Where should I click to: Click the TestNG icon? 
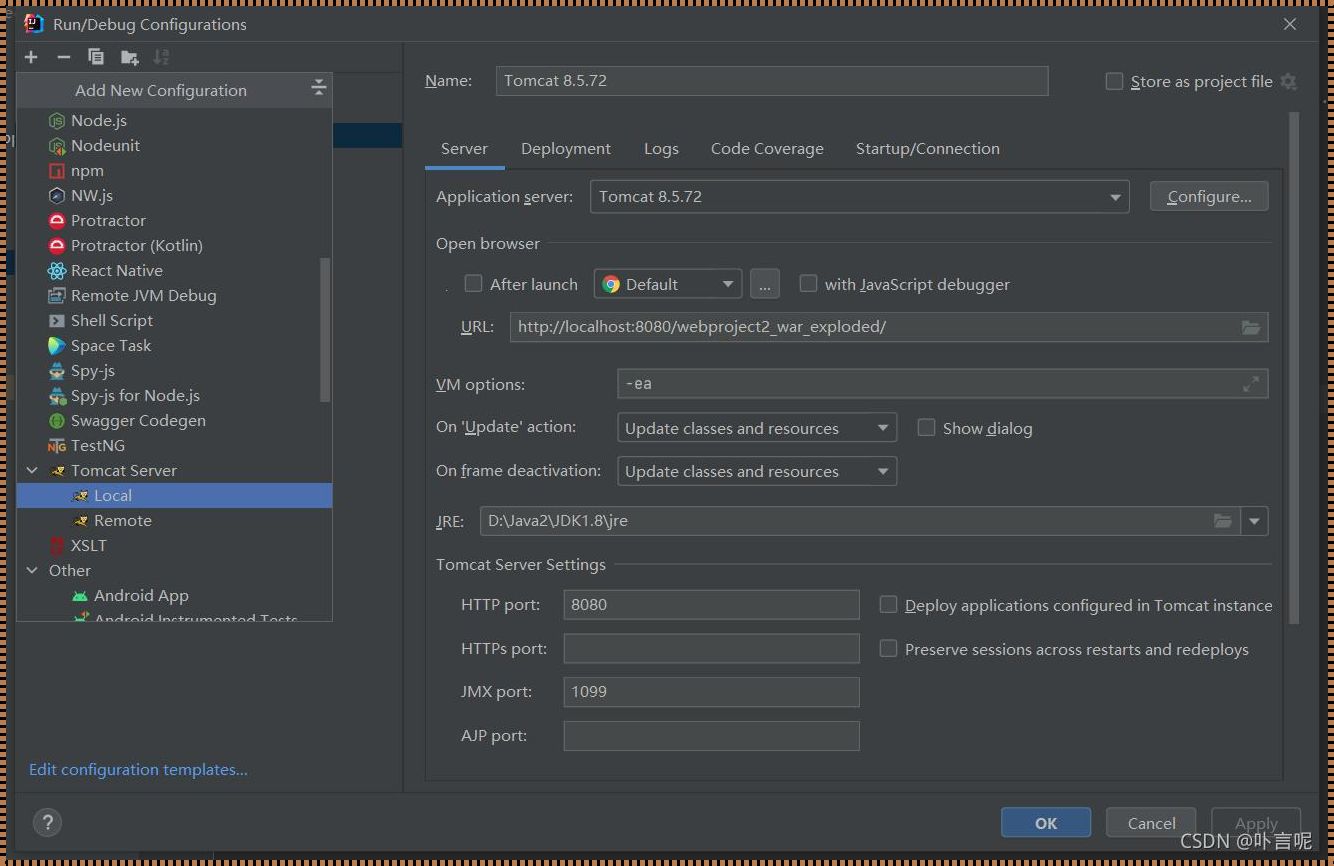[57, 445]
